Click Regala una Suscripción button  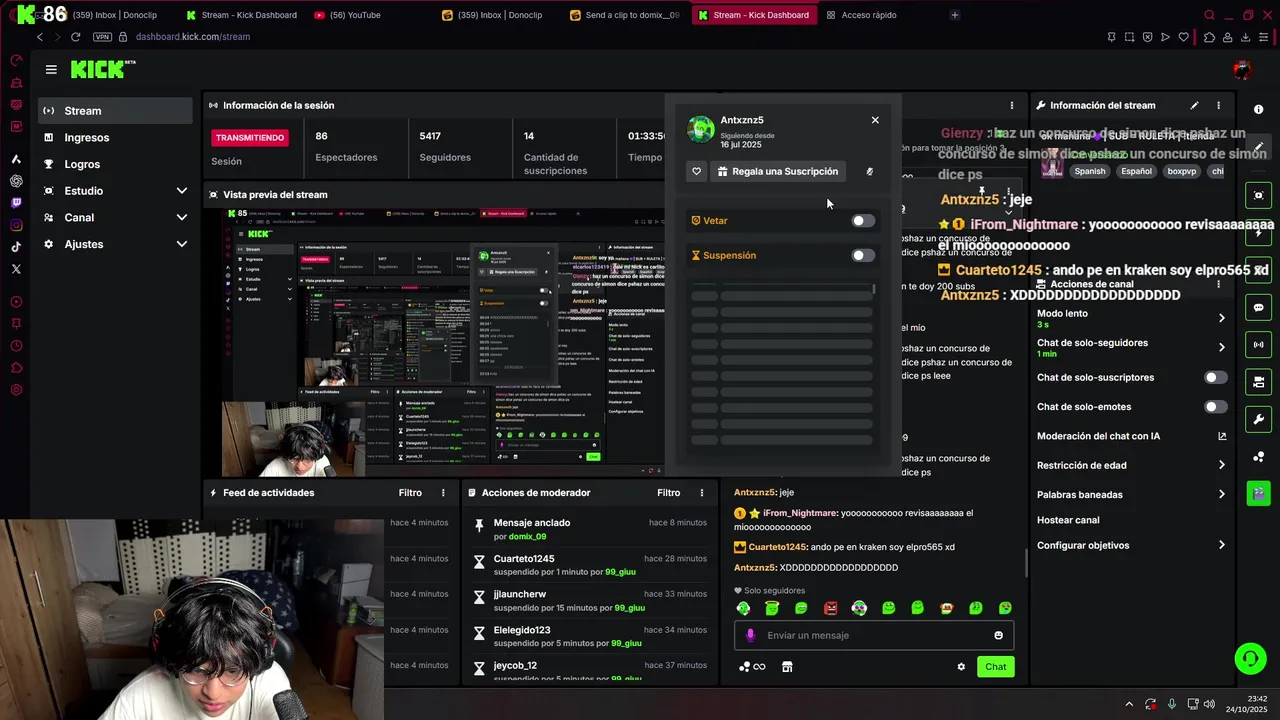pyautogui.click(x=777, y=171)
